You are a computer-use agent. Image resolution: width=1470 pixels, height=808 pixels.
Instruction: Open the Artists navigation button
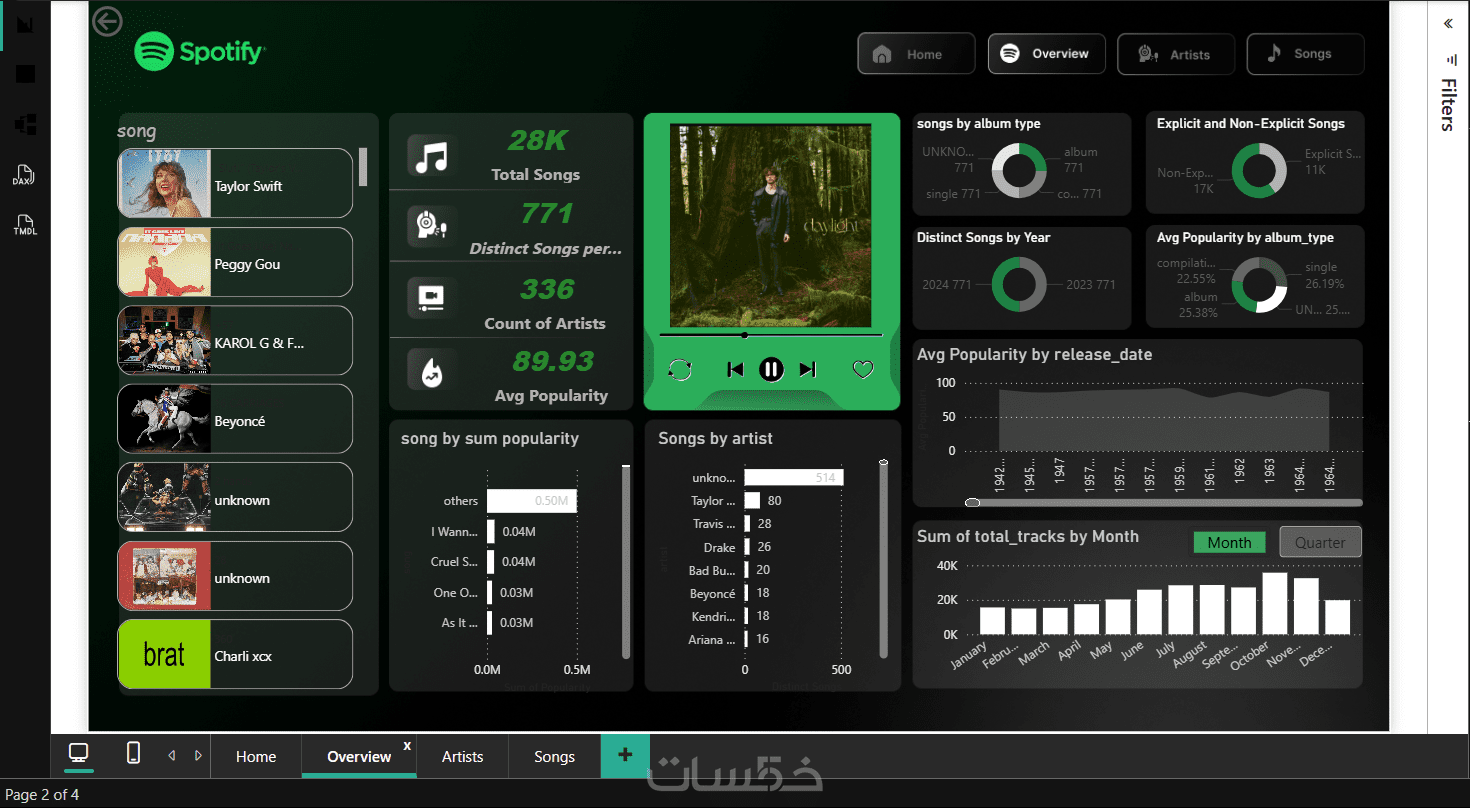(1176, 54)
